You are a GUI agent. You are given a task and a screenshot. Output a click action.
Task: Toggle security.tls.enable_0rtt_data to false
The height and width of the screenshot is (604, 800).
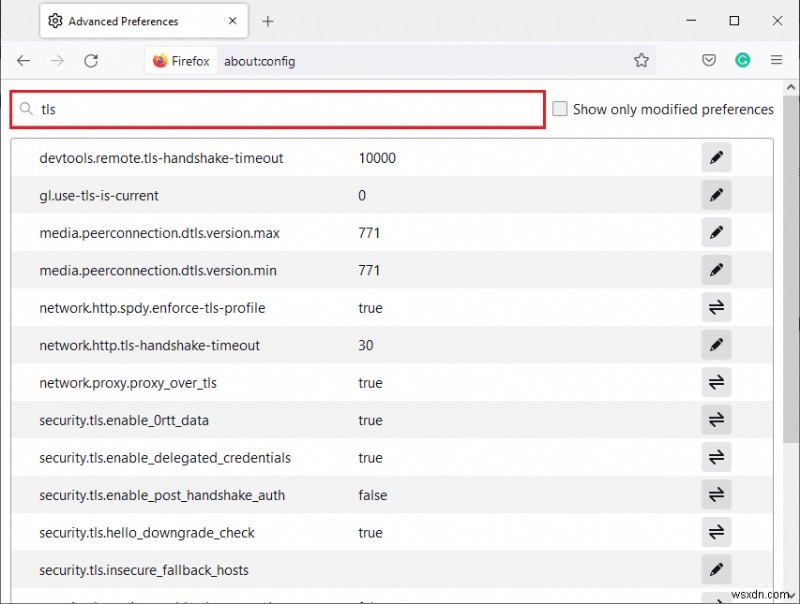[716, 420]
